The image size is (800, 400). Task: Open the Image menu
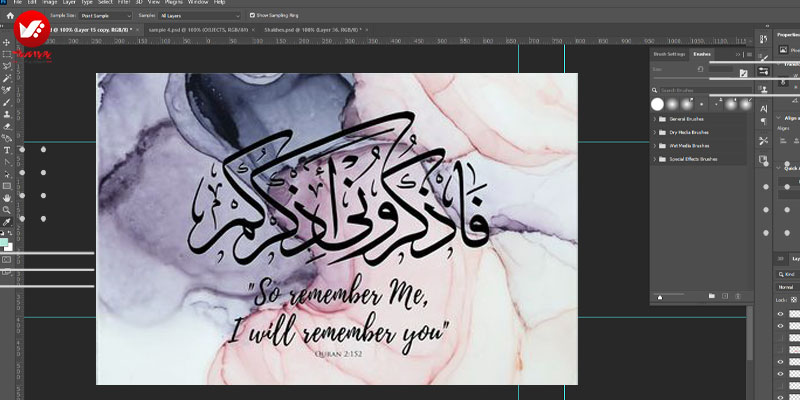[49, 3]
